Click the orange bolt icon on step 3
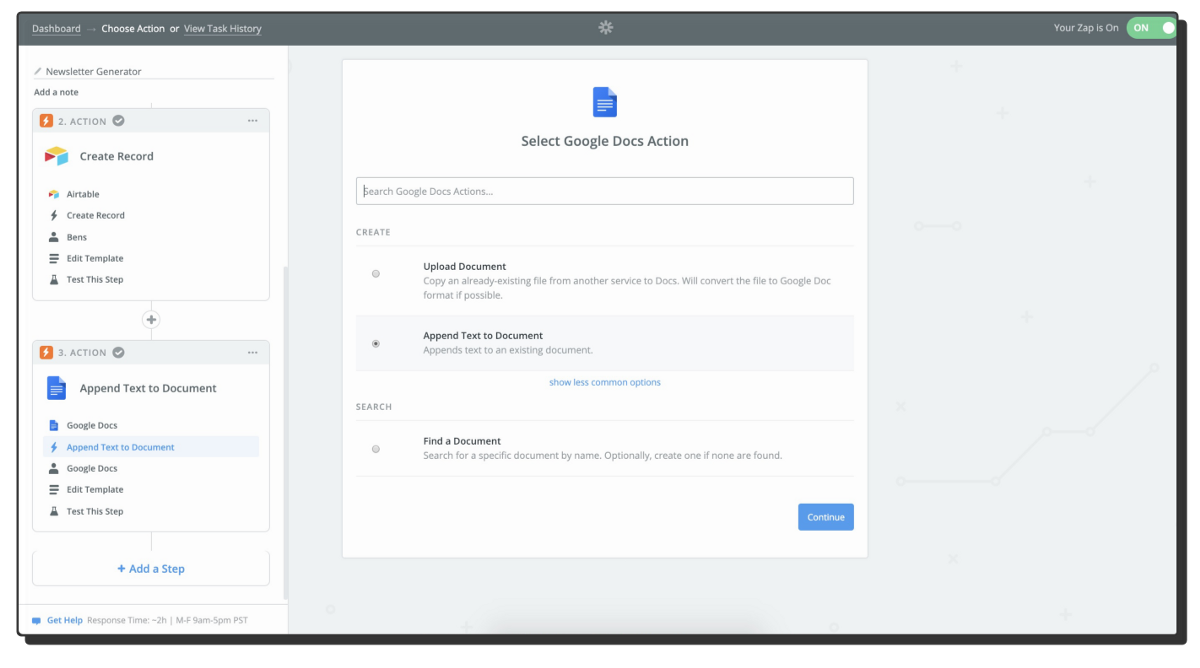This screenshot has height=668, width=1200. (46, 353)
